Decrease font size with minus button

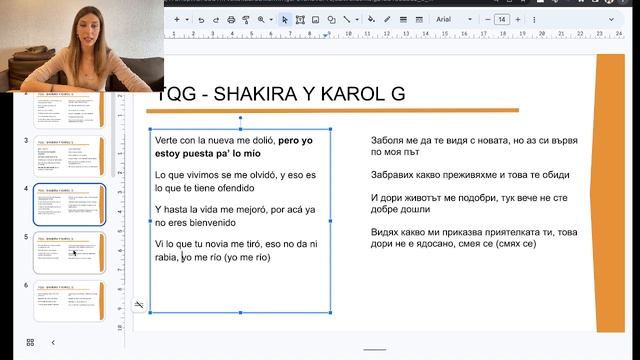coord(488,20)
